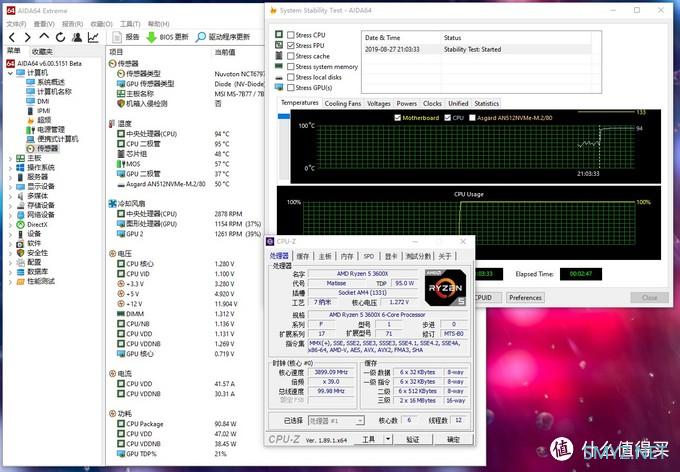Open the 文件(F) menu
This screenshot has width=680, height=472.
[x=16, y=24]
